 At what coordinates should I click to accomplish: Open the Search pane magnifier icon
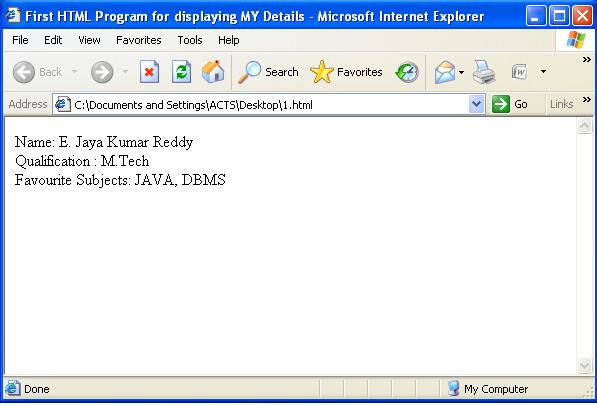249,72
